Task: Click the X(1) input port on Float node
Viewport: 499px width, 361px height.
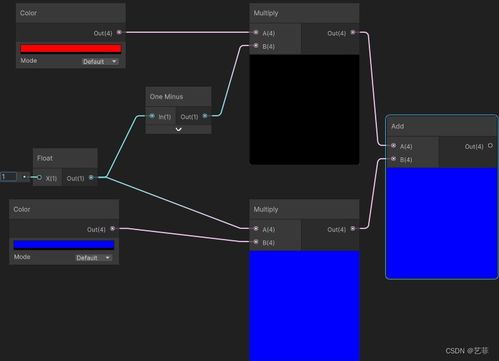Action: (x=39, y=177)
